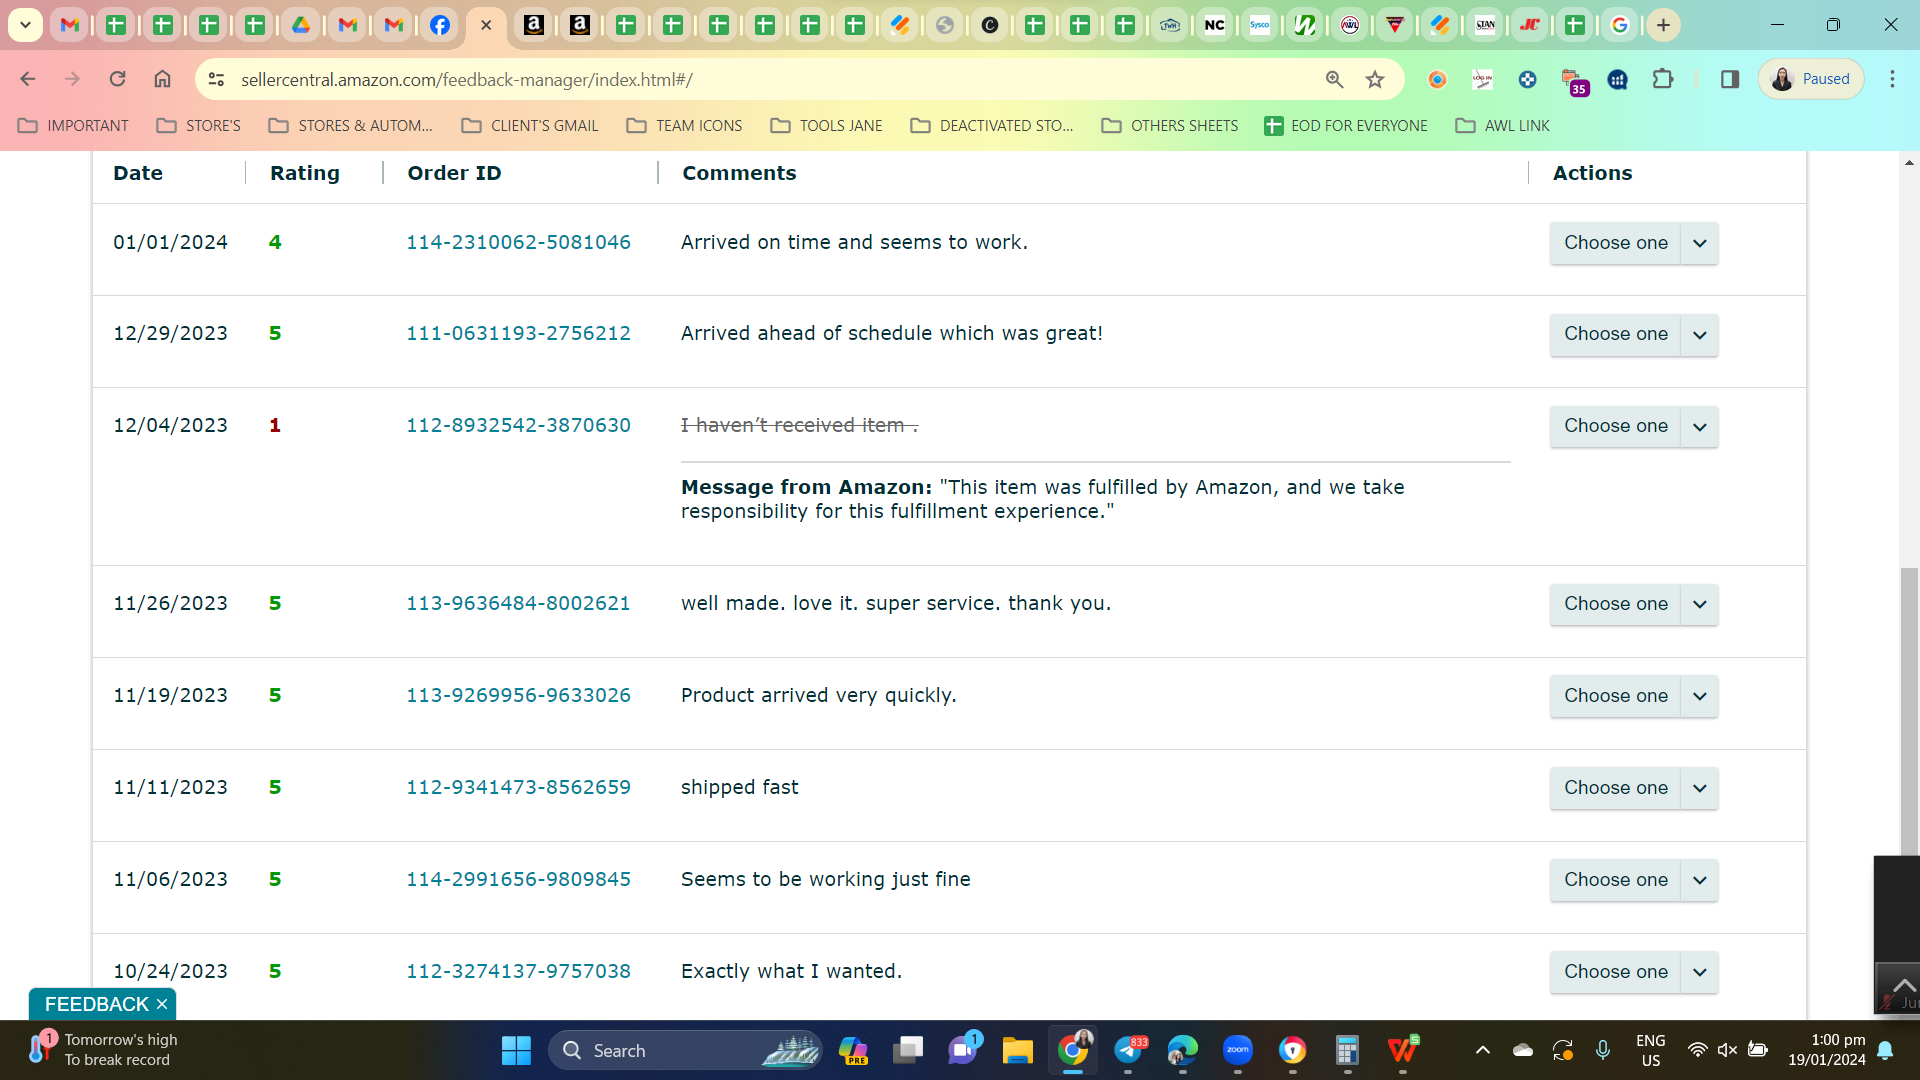Open new browser tab
This screenshot has width=1920, height=1080.
(x=1663, y=25)
